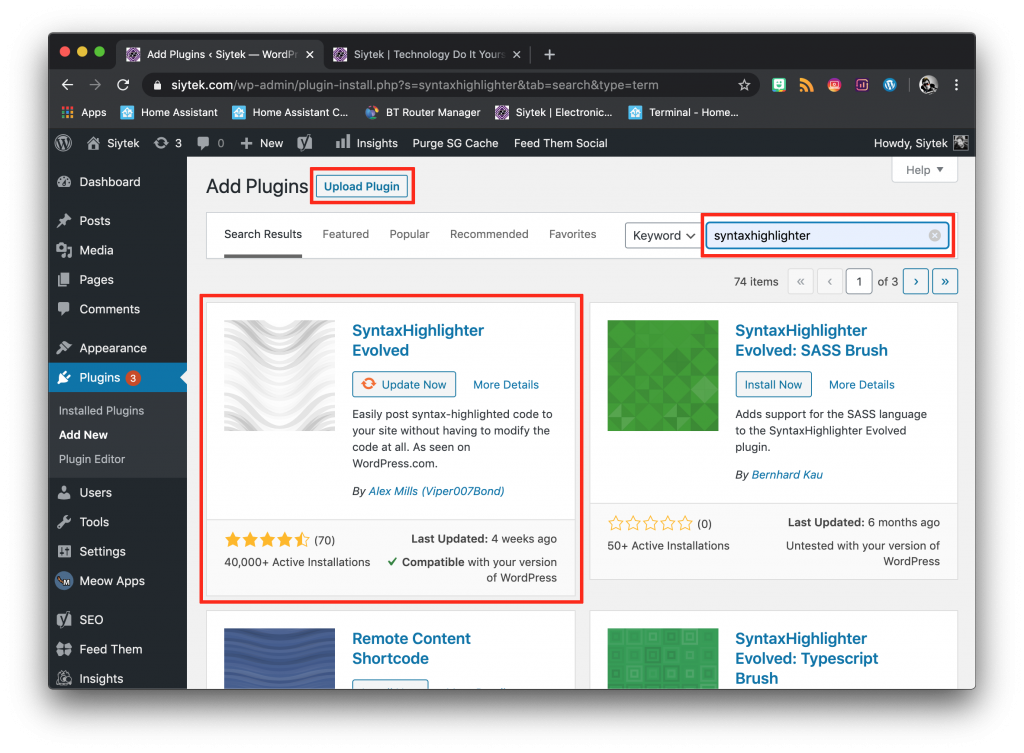
Task: Open the Remote Content Shortcode plugin title
Action: 411,649
